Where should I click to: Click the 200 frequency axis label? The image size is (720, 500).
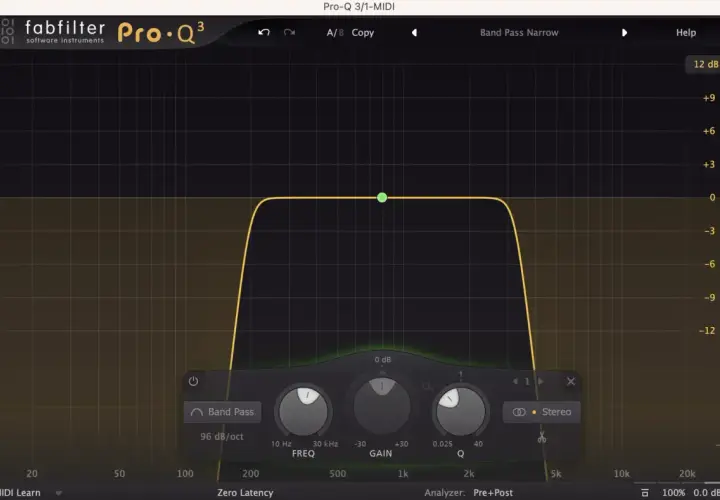(251, 473)
